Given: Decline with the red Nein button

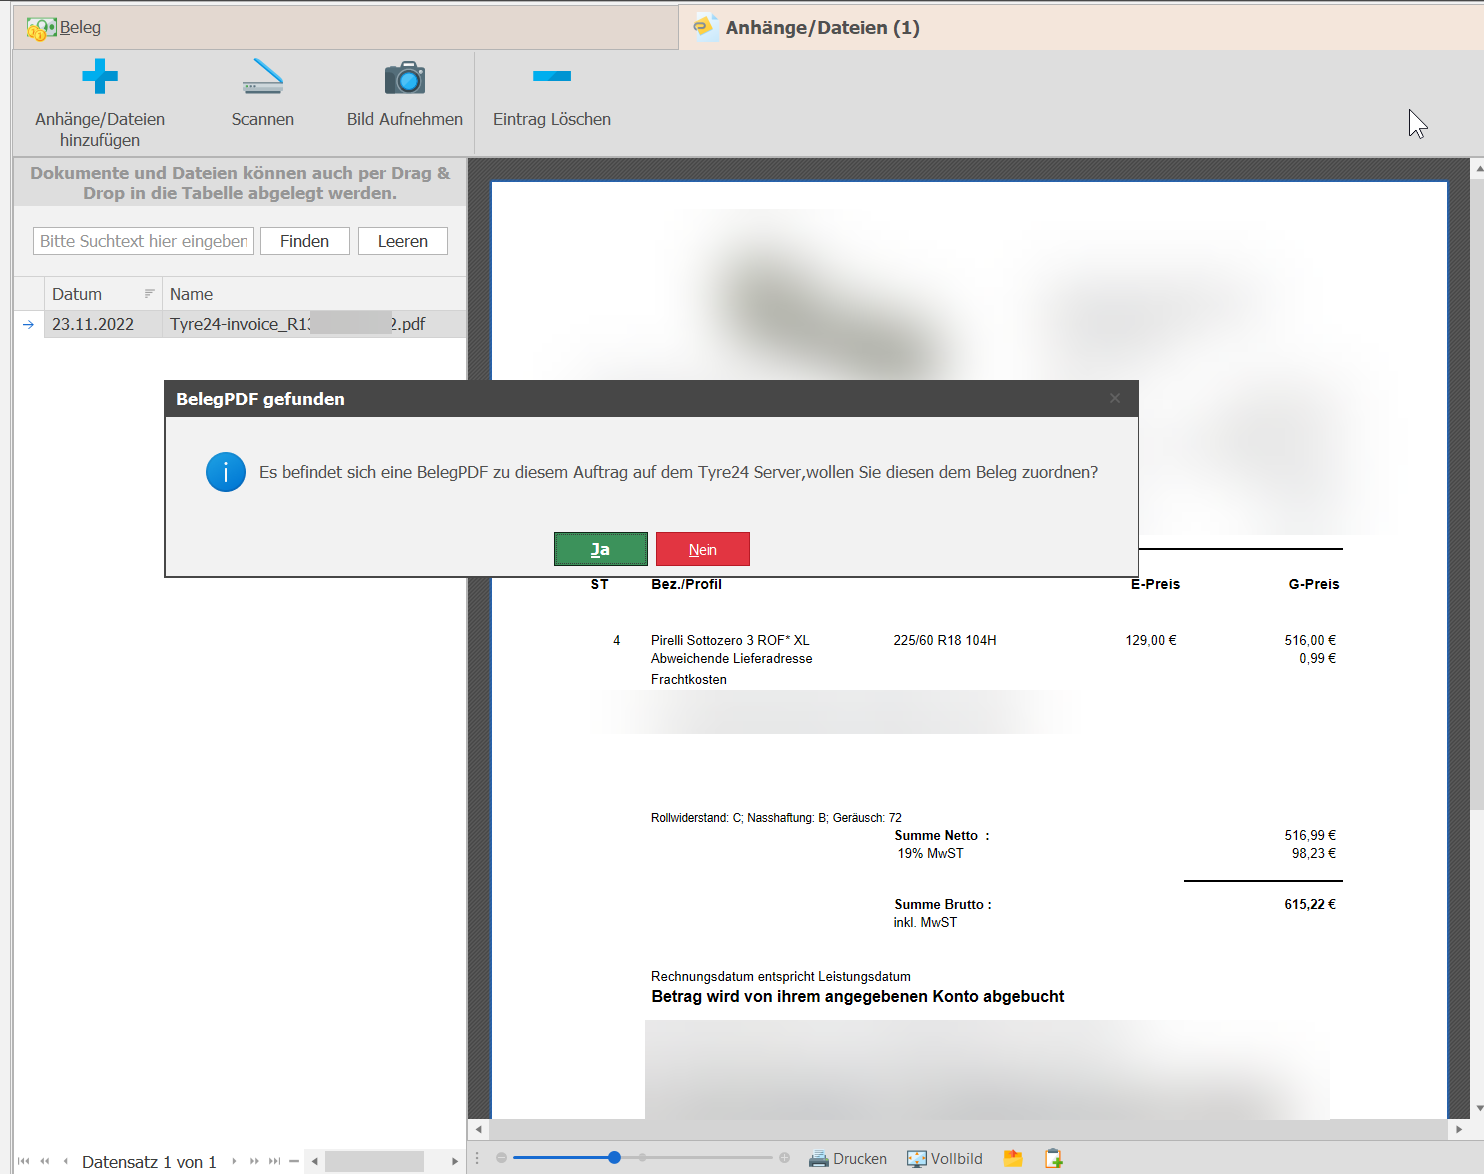Looking at the screenshot, I should pyautogui.click(x=703, y=549).
